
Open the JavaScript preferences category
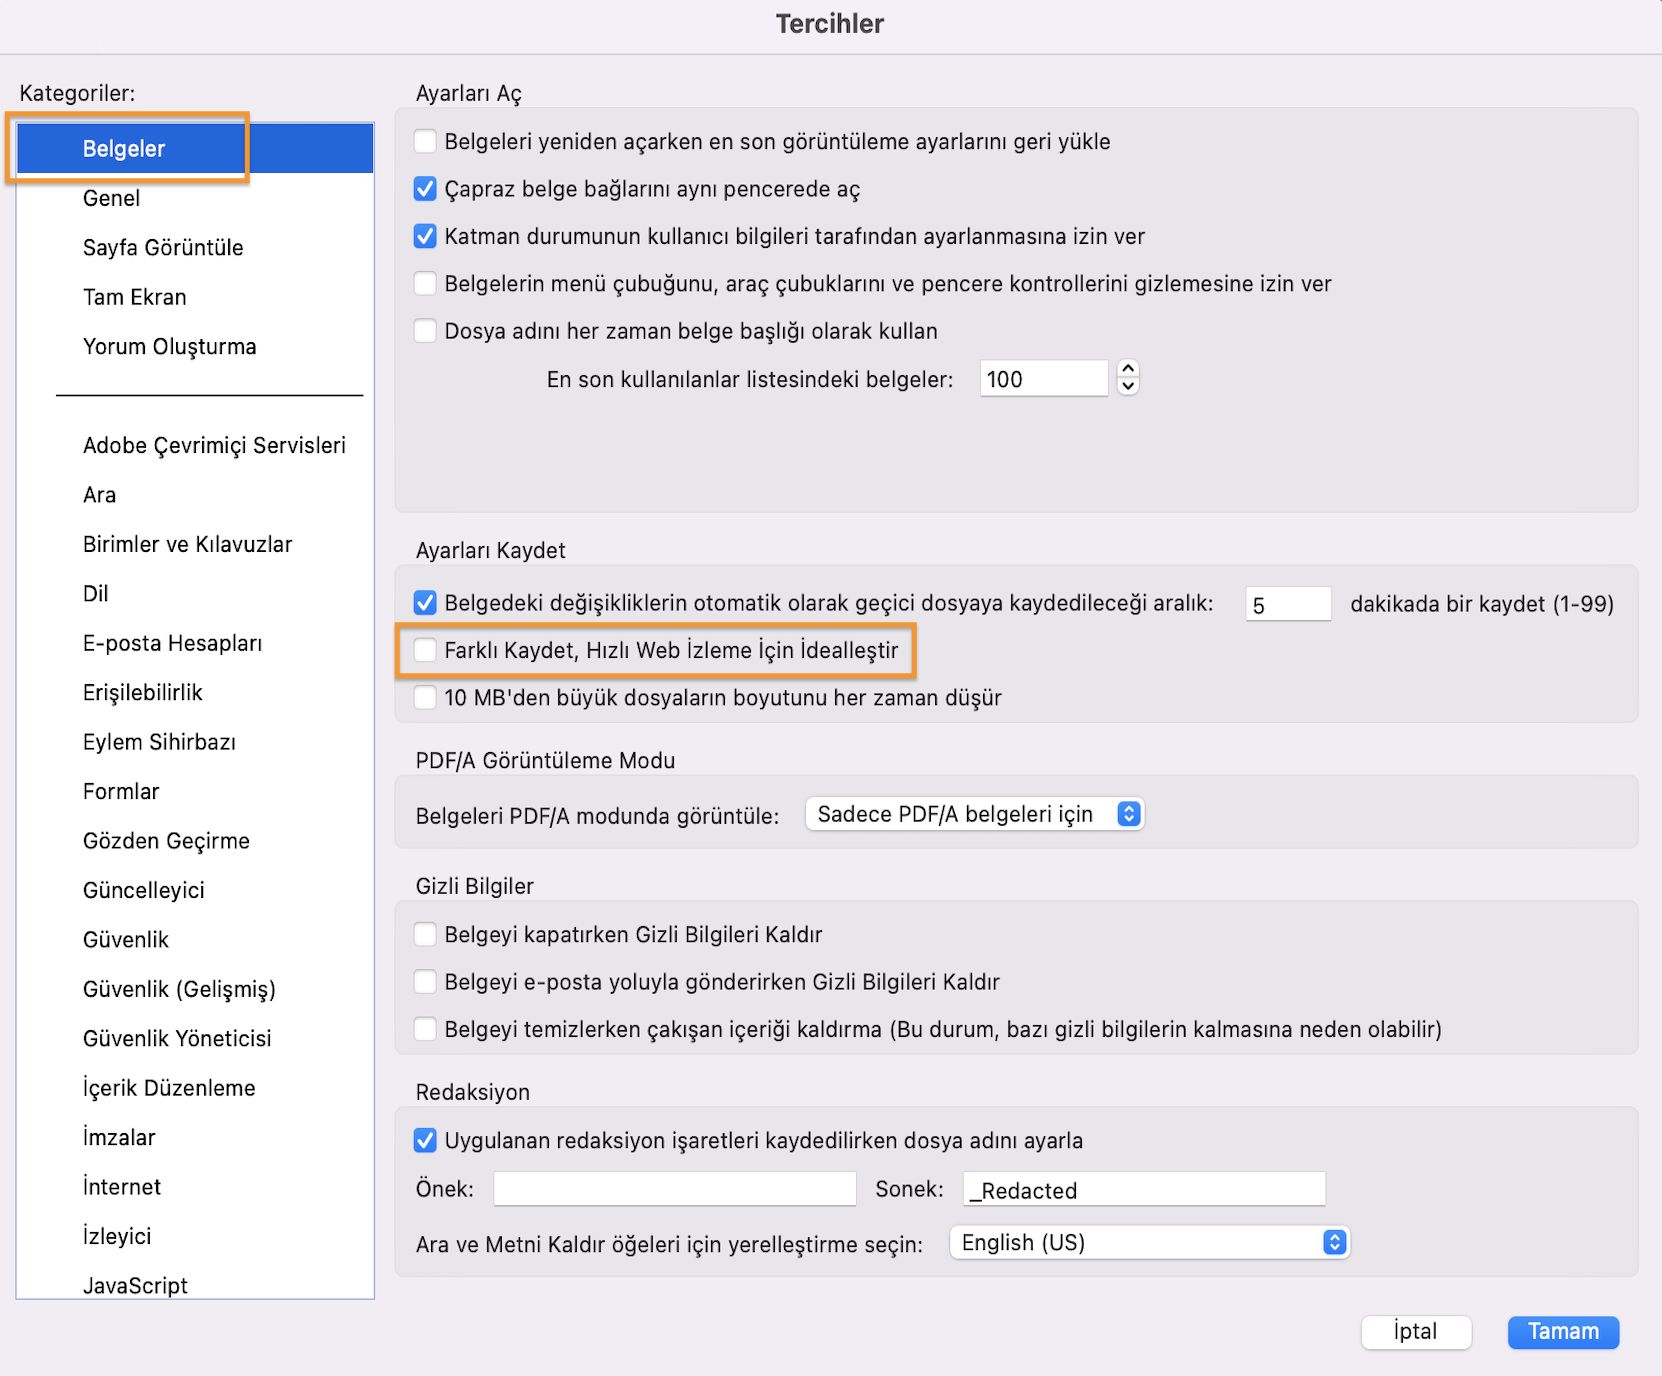pos(135,1285)
